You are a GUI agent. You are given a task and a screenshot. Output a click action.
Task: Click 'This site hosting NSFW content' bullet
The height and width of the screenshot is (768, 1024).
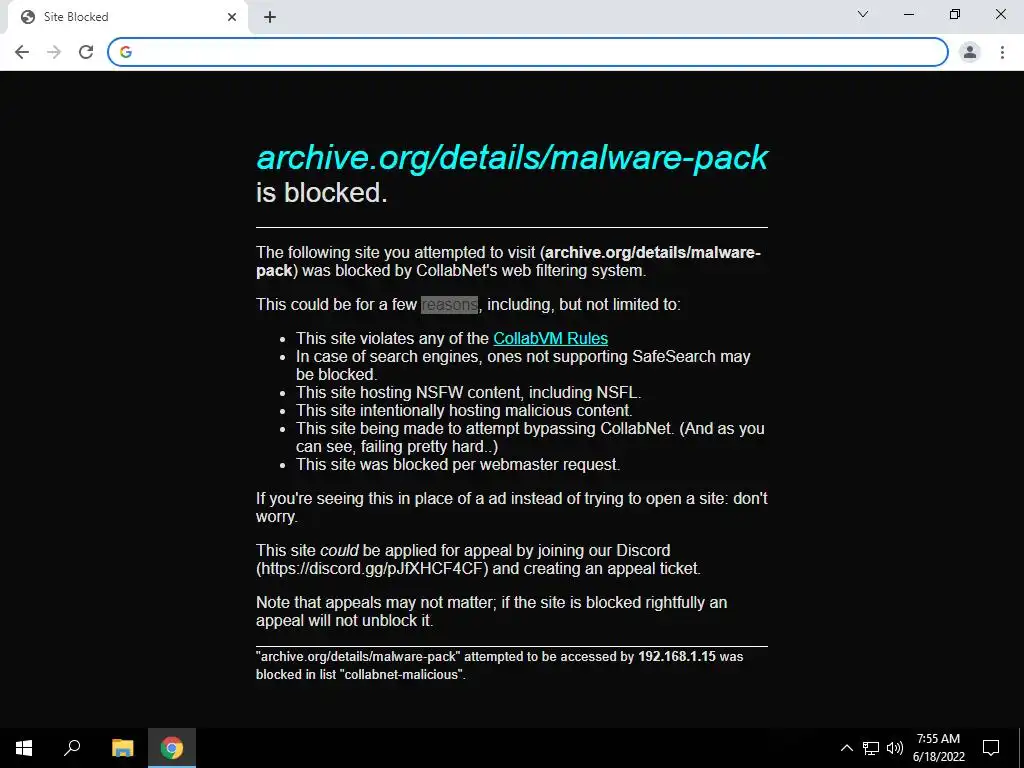click(468, 392)
